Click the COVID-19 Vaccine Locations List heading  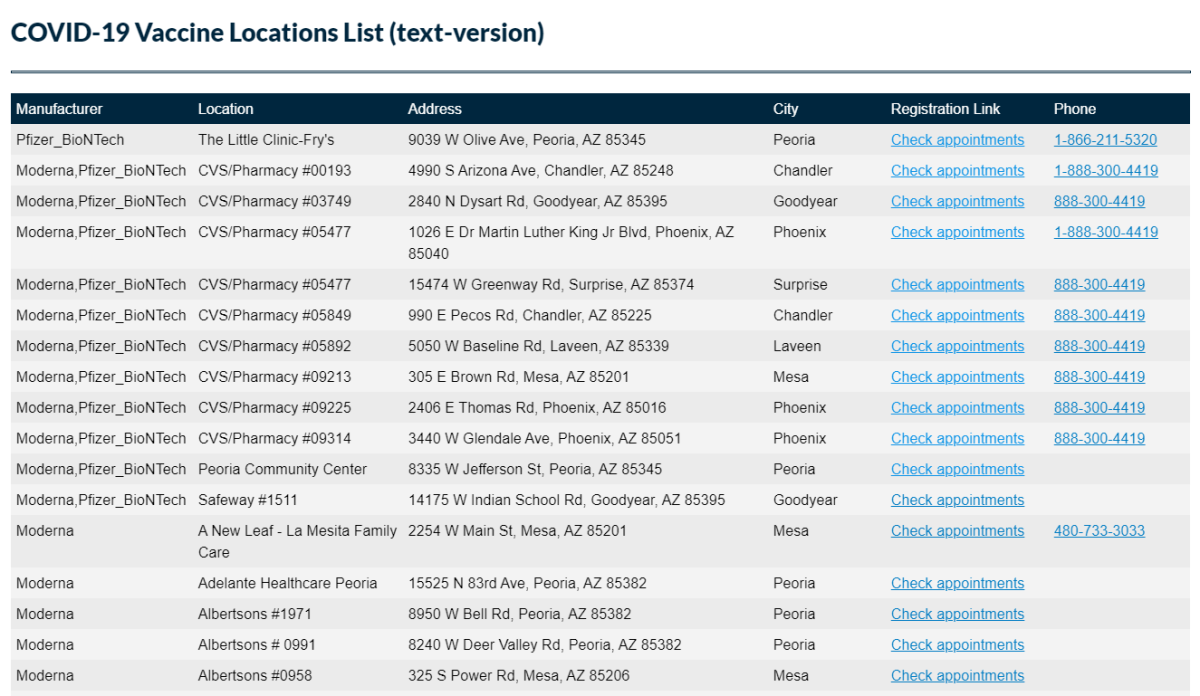pos(277,33)
